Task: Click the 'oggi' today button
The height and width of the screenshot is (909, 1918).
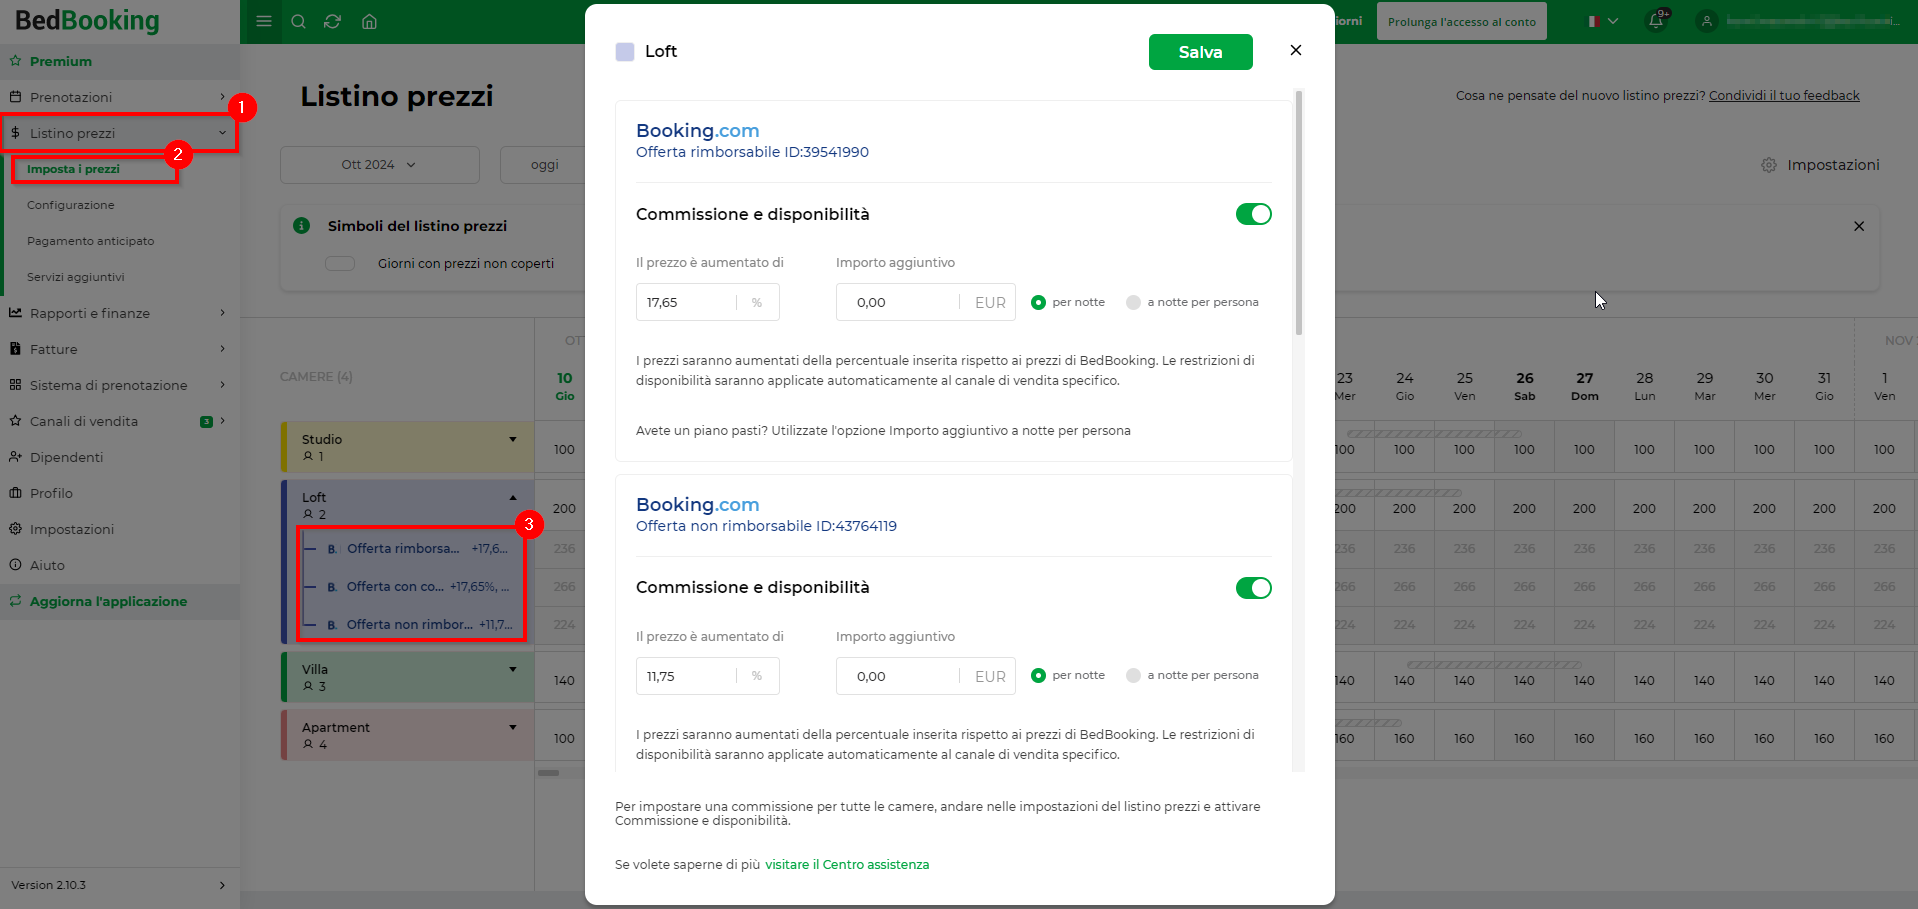Action: 544,165
